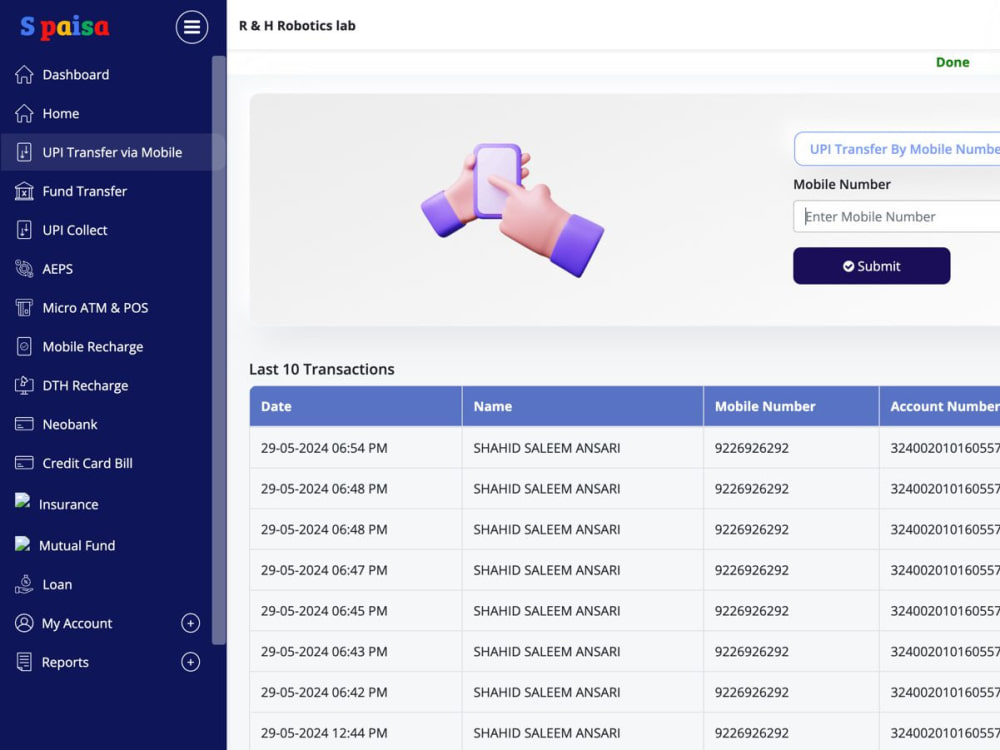Click the Loan hand-coin icon
Image resolution: width=1000 pixels, height=750 pixels.
tap(24, 584)
